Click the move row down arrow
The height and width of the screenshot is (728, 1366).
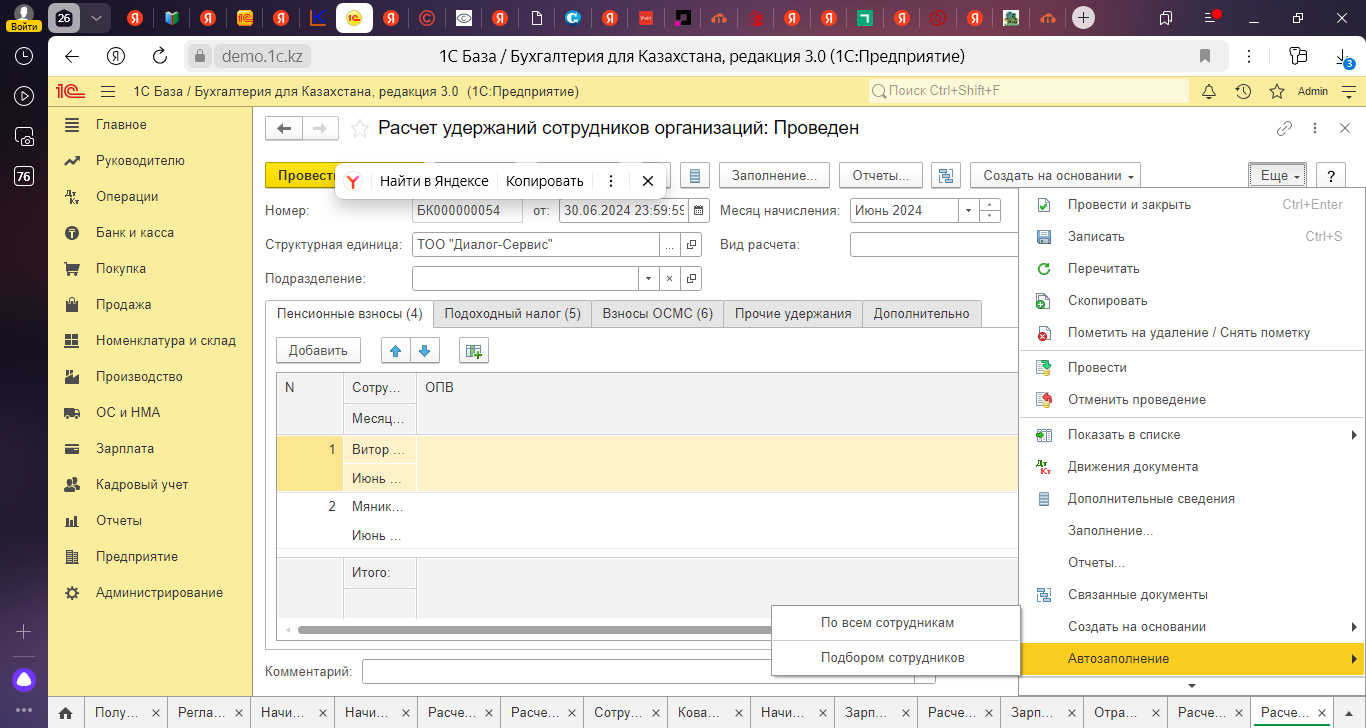pyautogui.click(x=425, y=350)
